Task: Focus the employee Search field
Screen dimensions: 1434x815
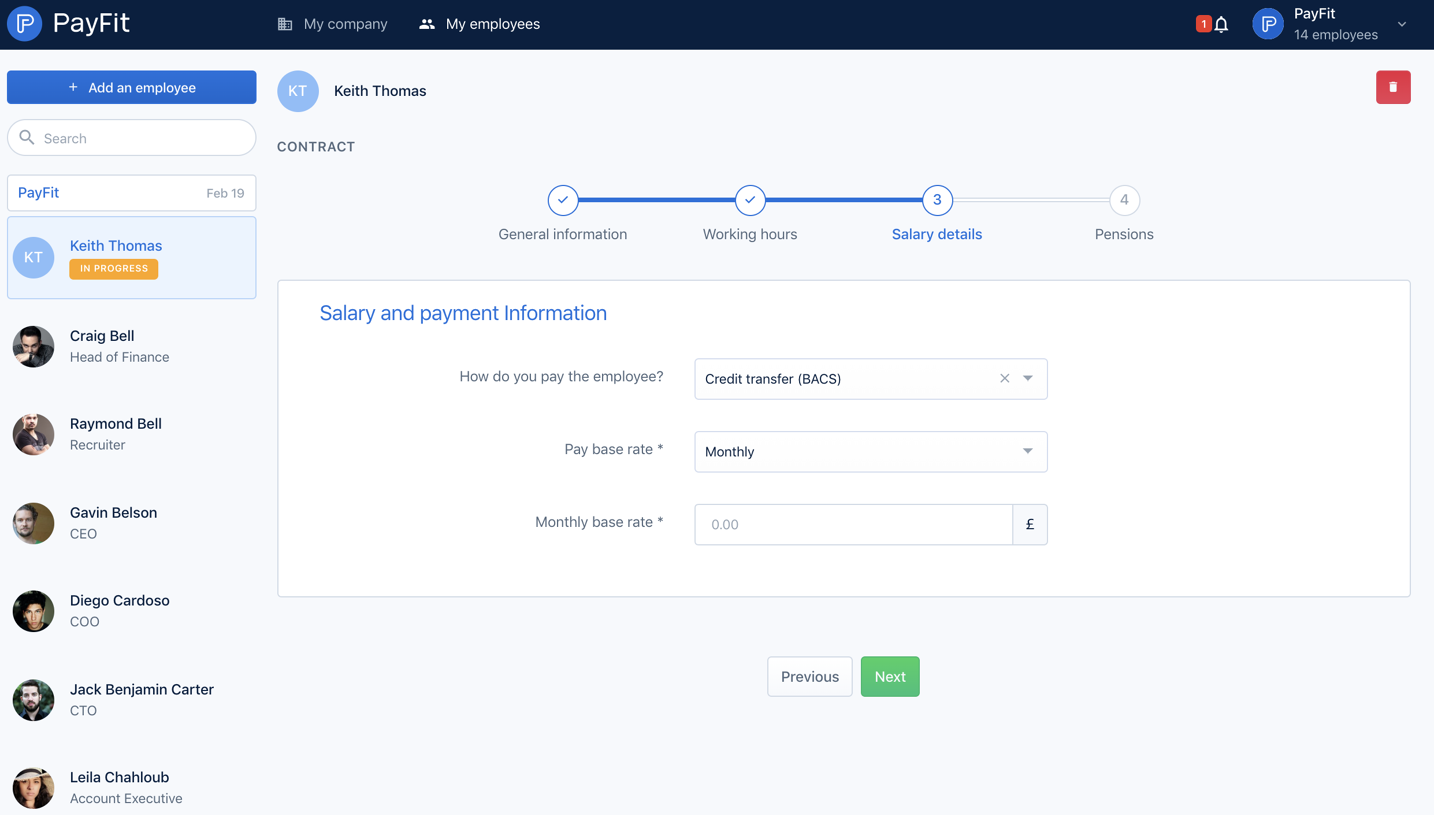Action: (132, 138)
